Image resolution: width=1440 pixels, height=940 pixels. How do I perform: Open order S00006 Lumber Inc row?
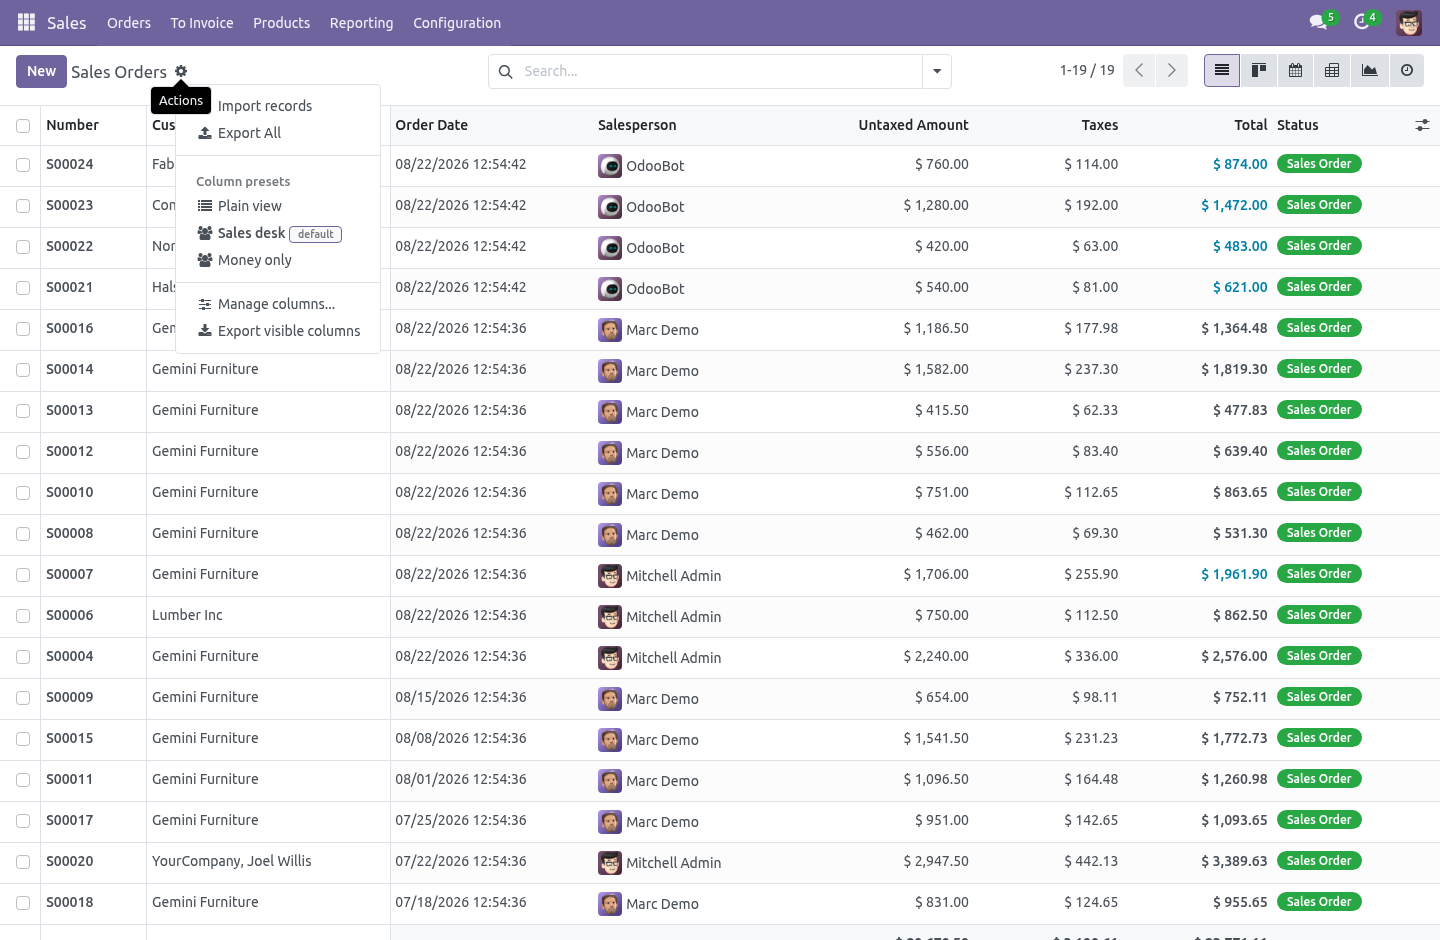720,616
